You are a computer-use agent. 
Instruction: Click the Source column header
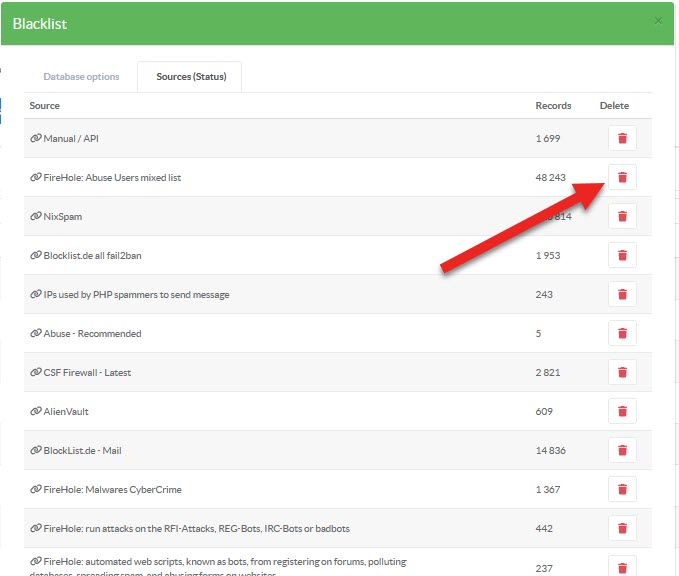click(x=45, y=106)
